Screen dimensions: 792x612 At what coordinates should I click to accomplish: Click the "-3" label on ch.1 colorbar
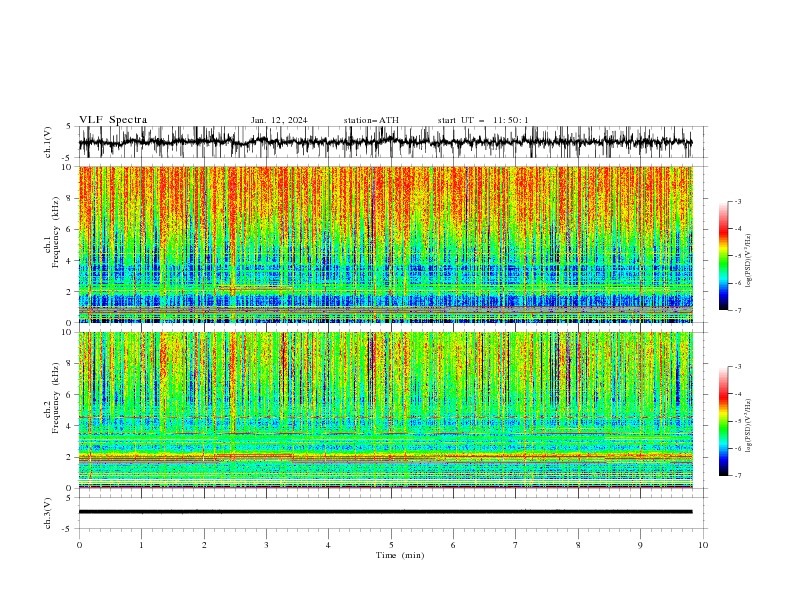pyautogui.click(x=737, y=201)
